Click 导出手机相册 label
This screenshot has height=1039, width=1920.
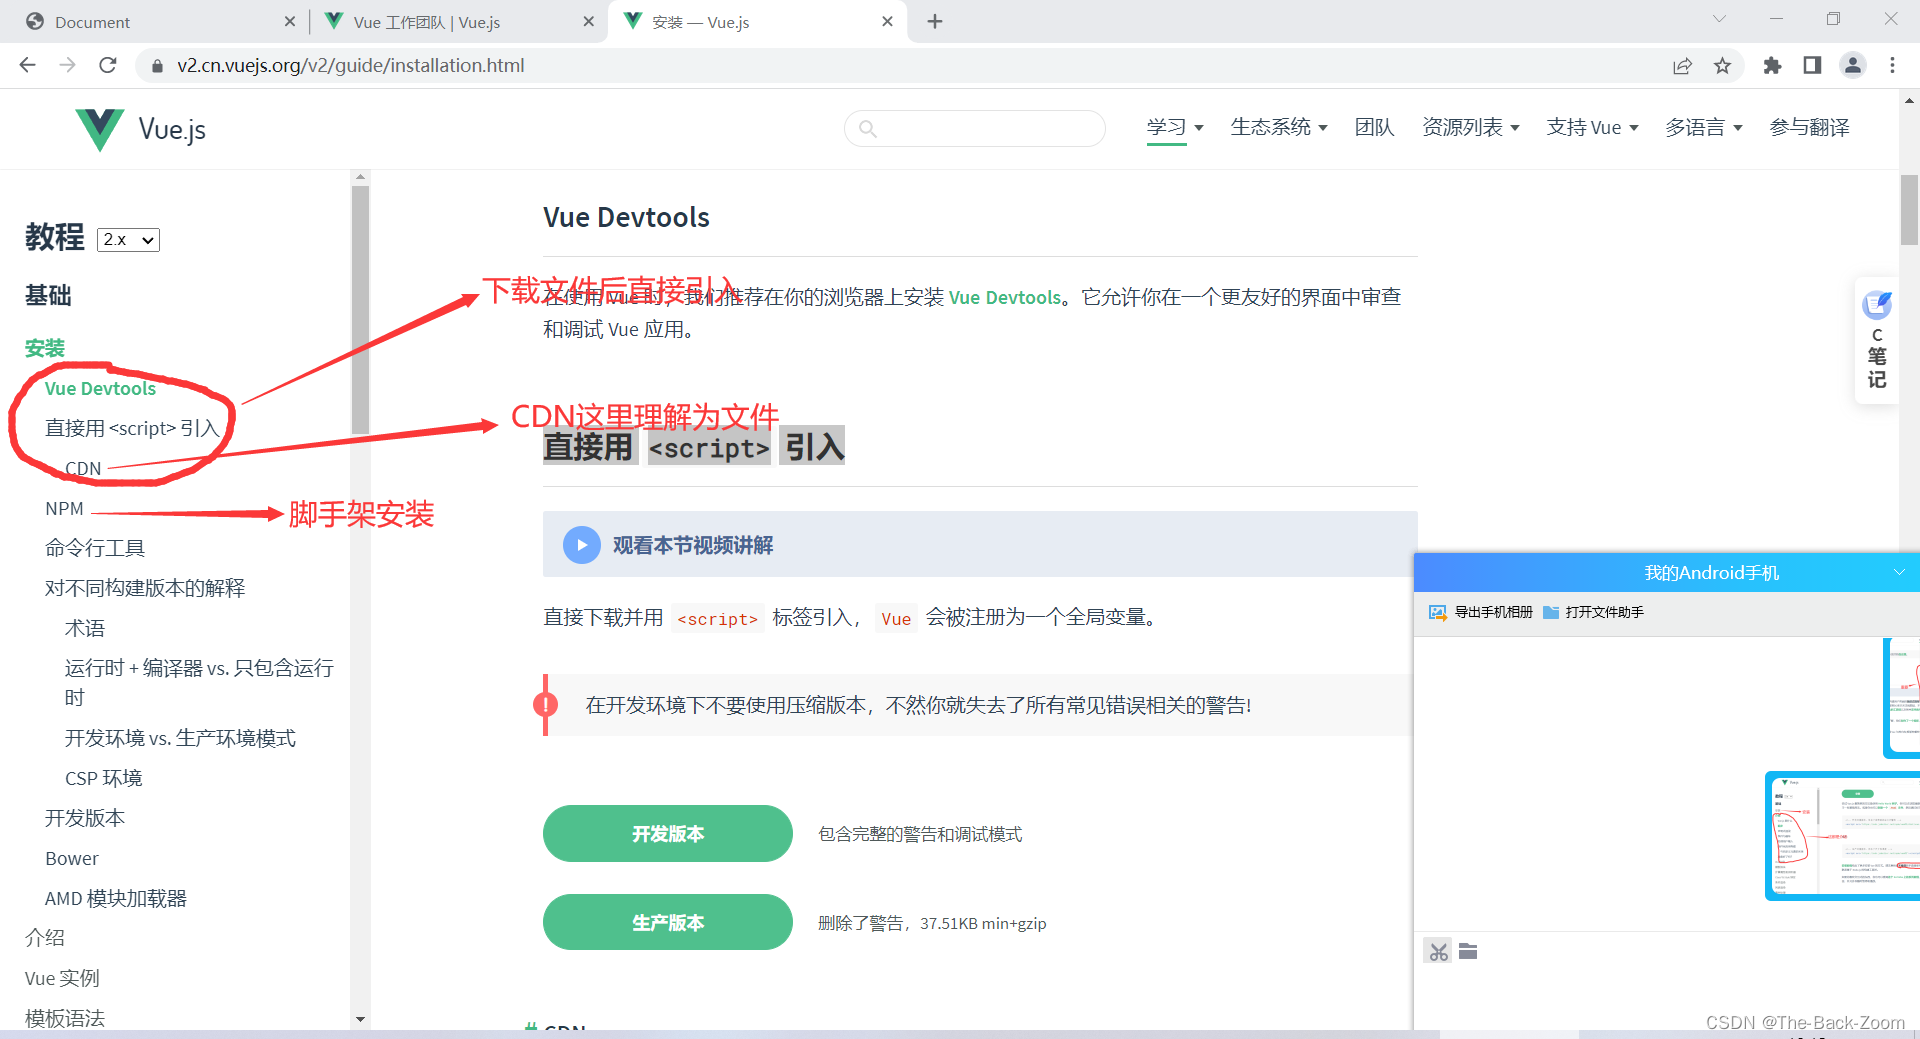[x=1493, y=612]
